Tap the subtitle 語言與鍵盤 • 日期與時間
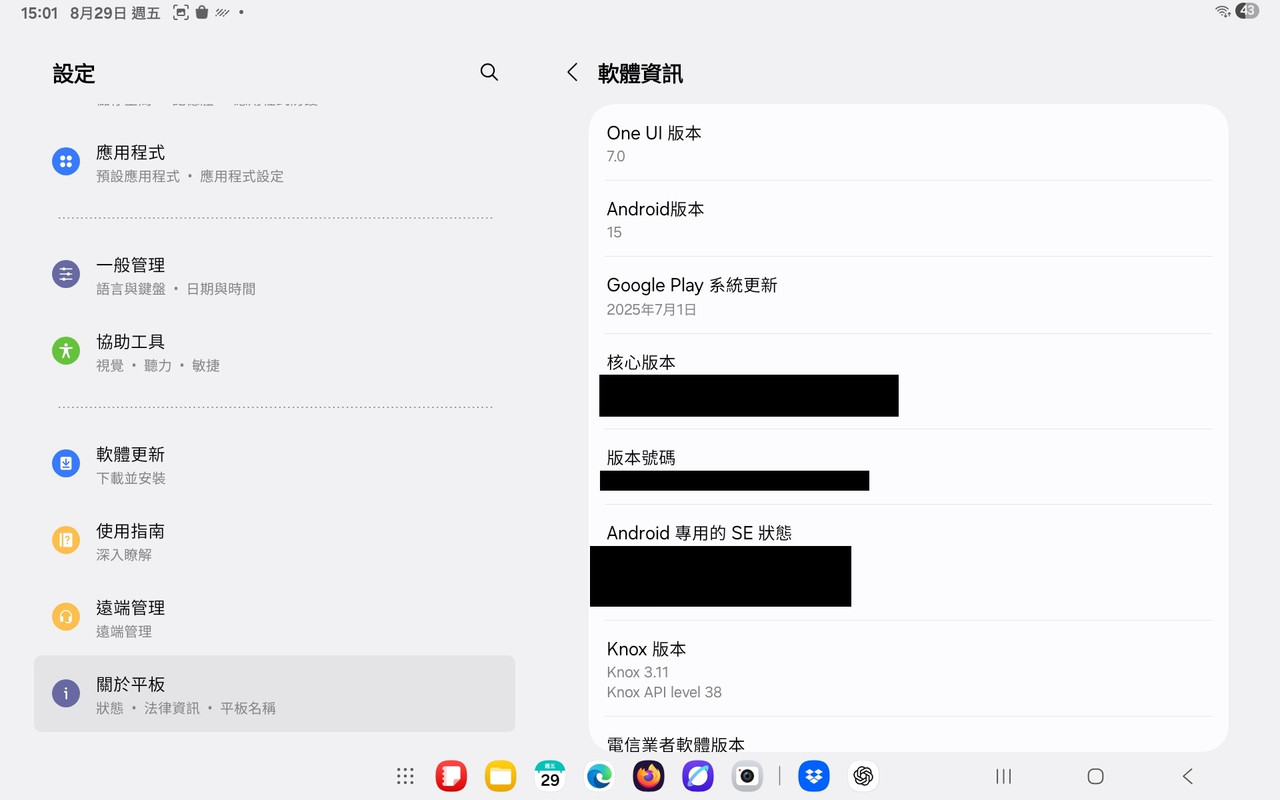The width and height of the screenshot is (1280, 800). [176, 289]
